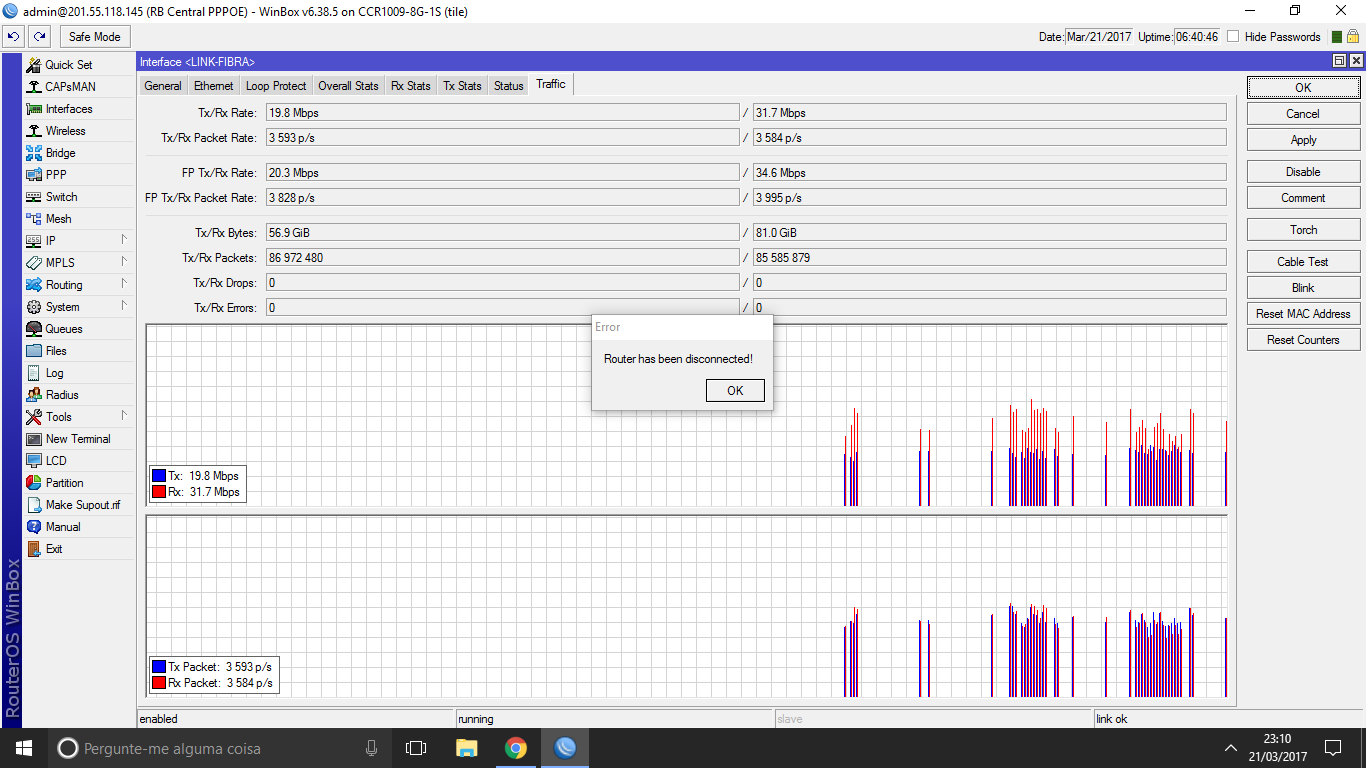Toggle the Hide Passwords checkbox

1234,37
